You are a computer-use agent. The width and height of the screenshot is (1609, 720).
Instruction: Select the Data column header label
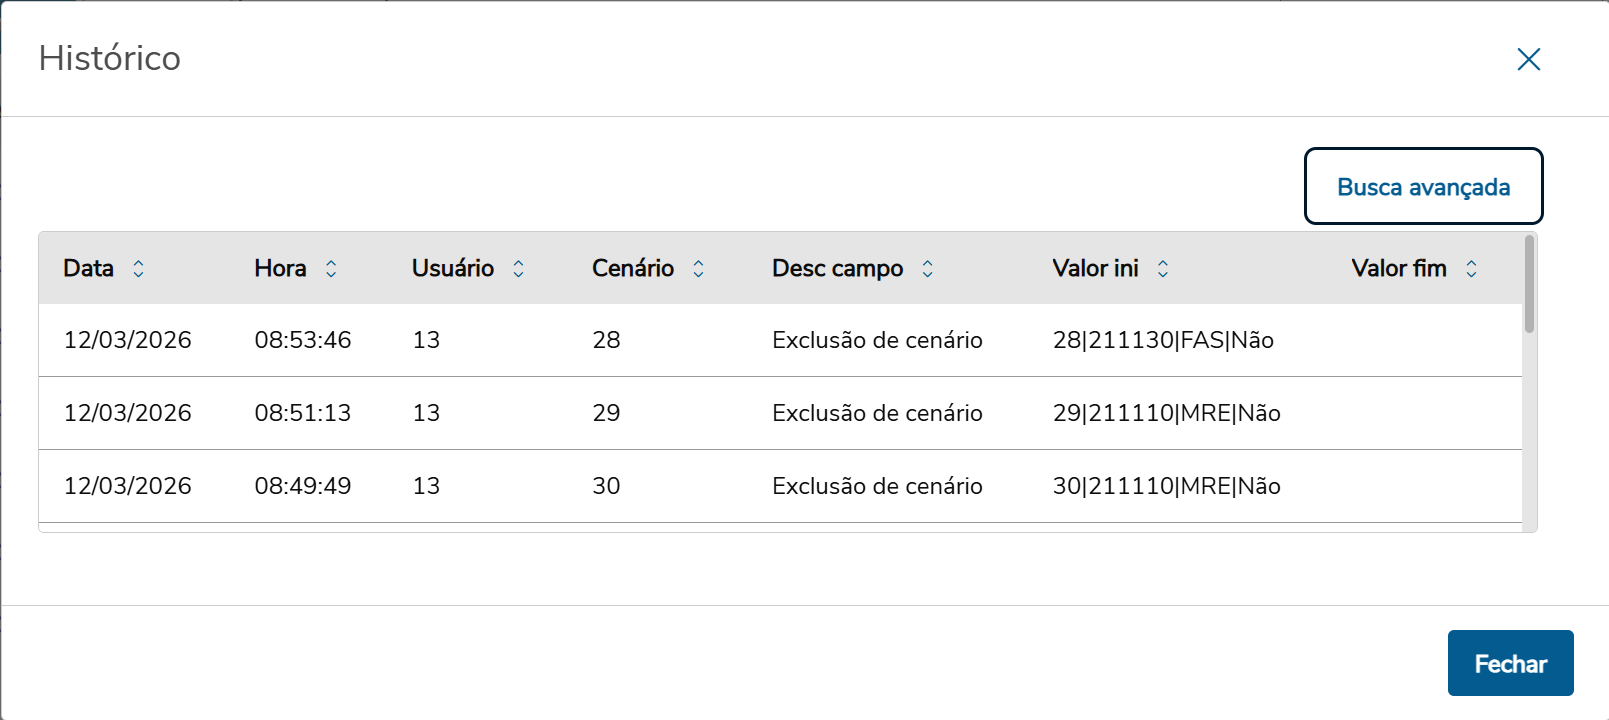(88, 268)
